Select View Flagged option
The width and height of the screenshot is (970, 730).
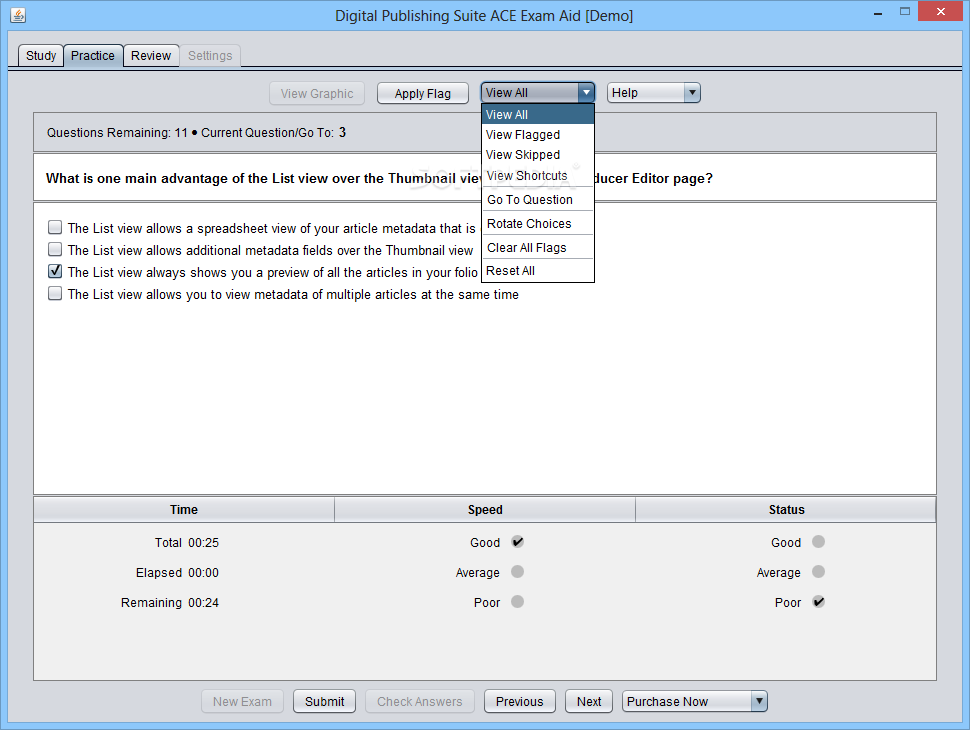click(538, 135)
